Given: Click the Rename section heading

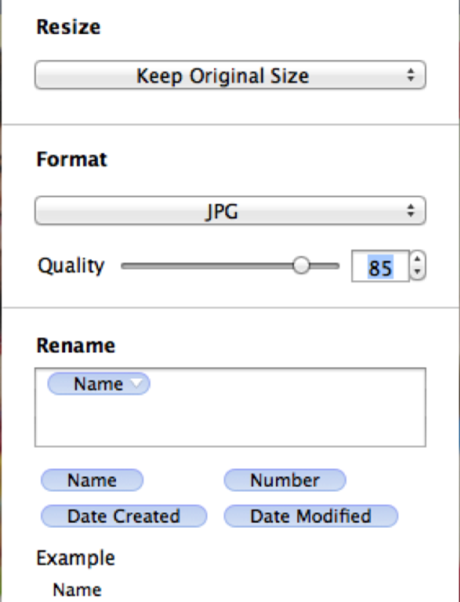Looking at the screenshot, I should [76, 346].
